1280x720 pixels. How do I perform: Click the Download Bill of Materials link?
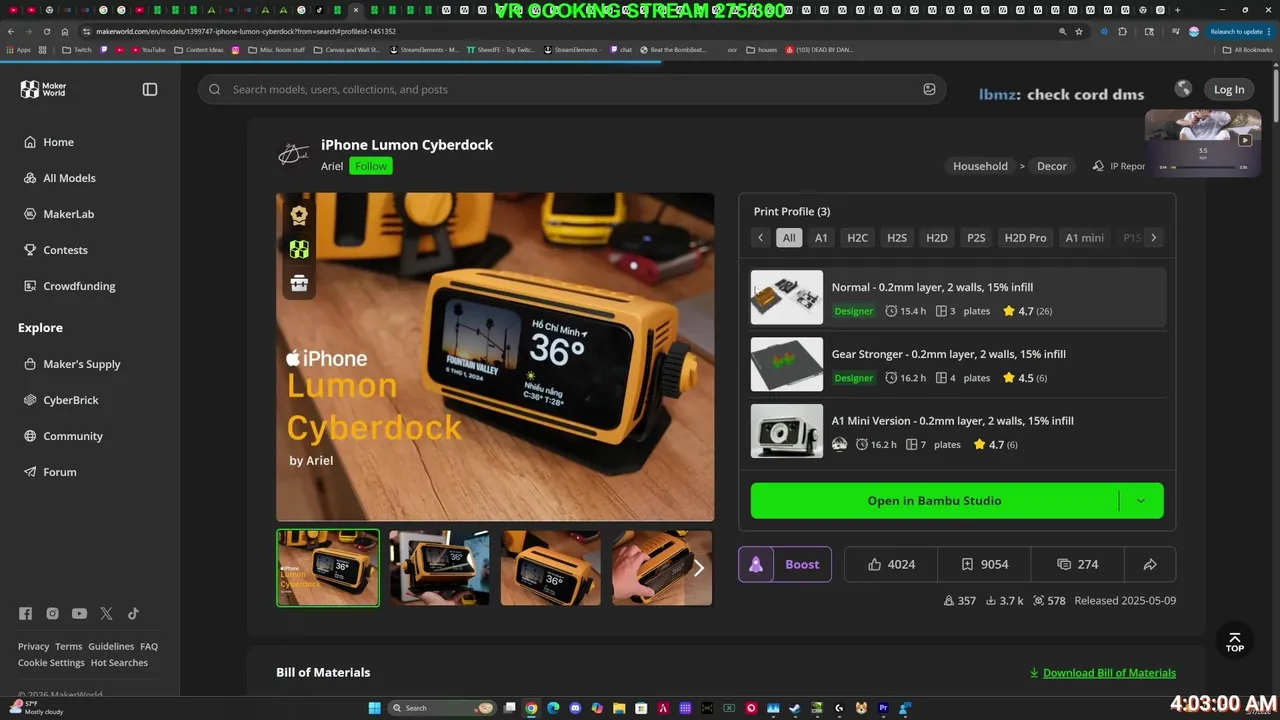click(1102, 673)
